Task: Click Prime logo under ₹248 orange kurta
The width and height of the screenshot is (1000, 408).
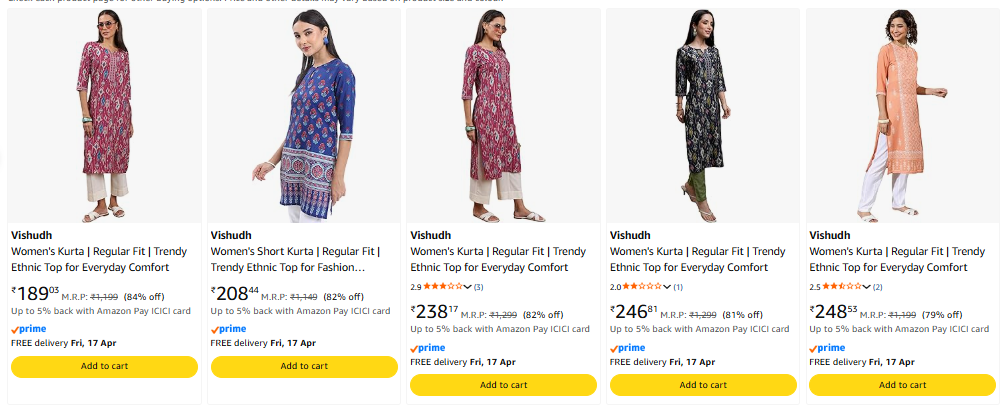Action: coord(827,348)
